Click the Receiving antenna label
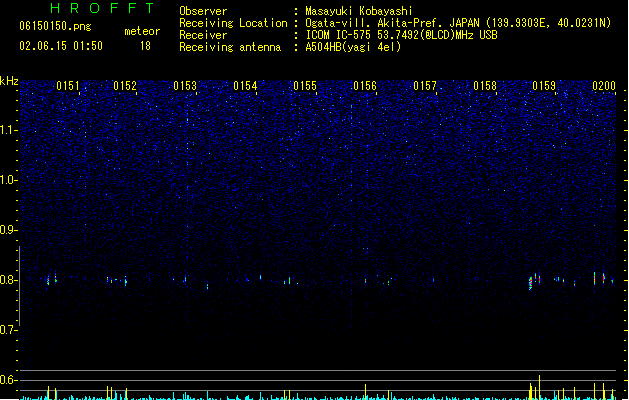Screen dimensions: 629x400 [x=230, y=47]
